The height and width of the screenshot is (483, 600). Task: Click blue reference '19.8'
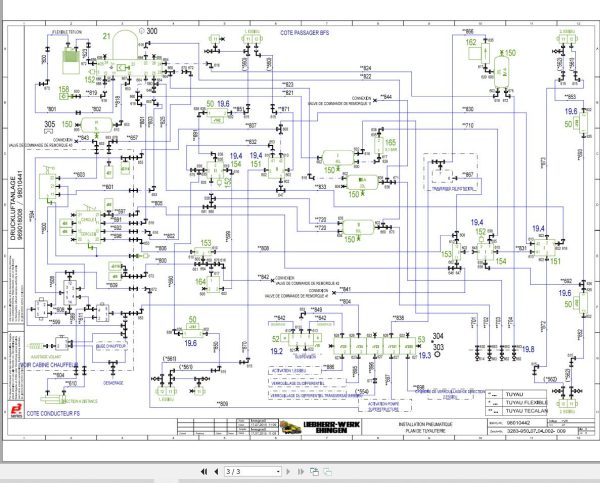pyautogui.click(x=528, y=349)
